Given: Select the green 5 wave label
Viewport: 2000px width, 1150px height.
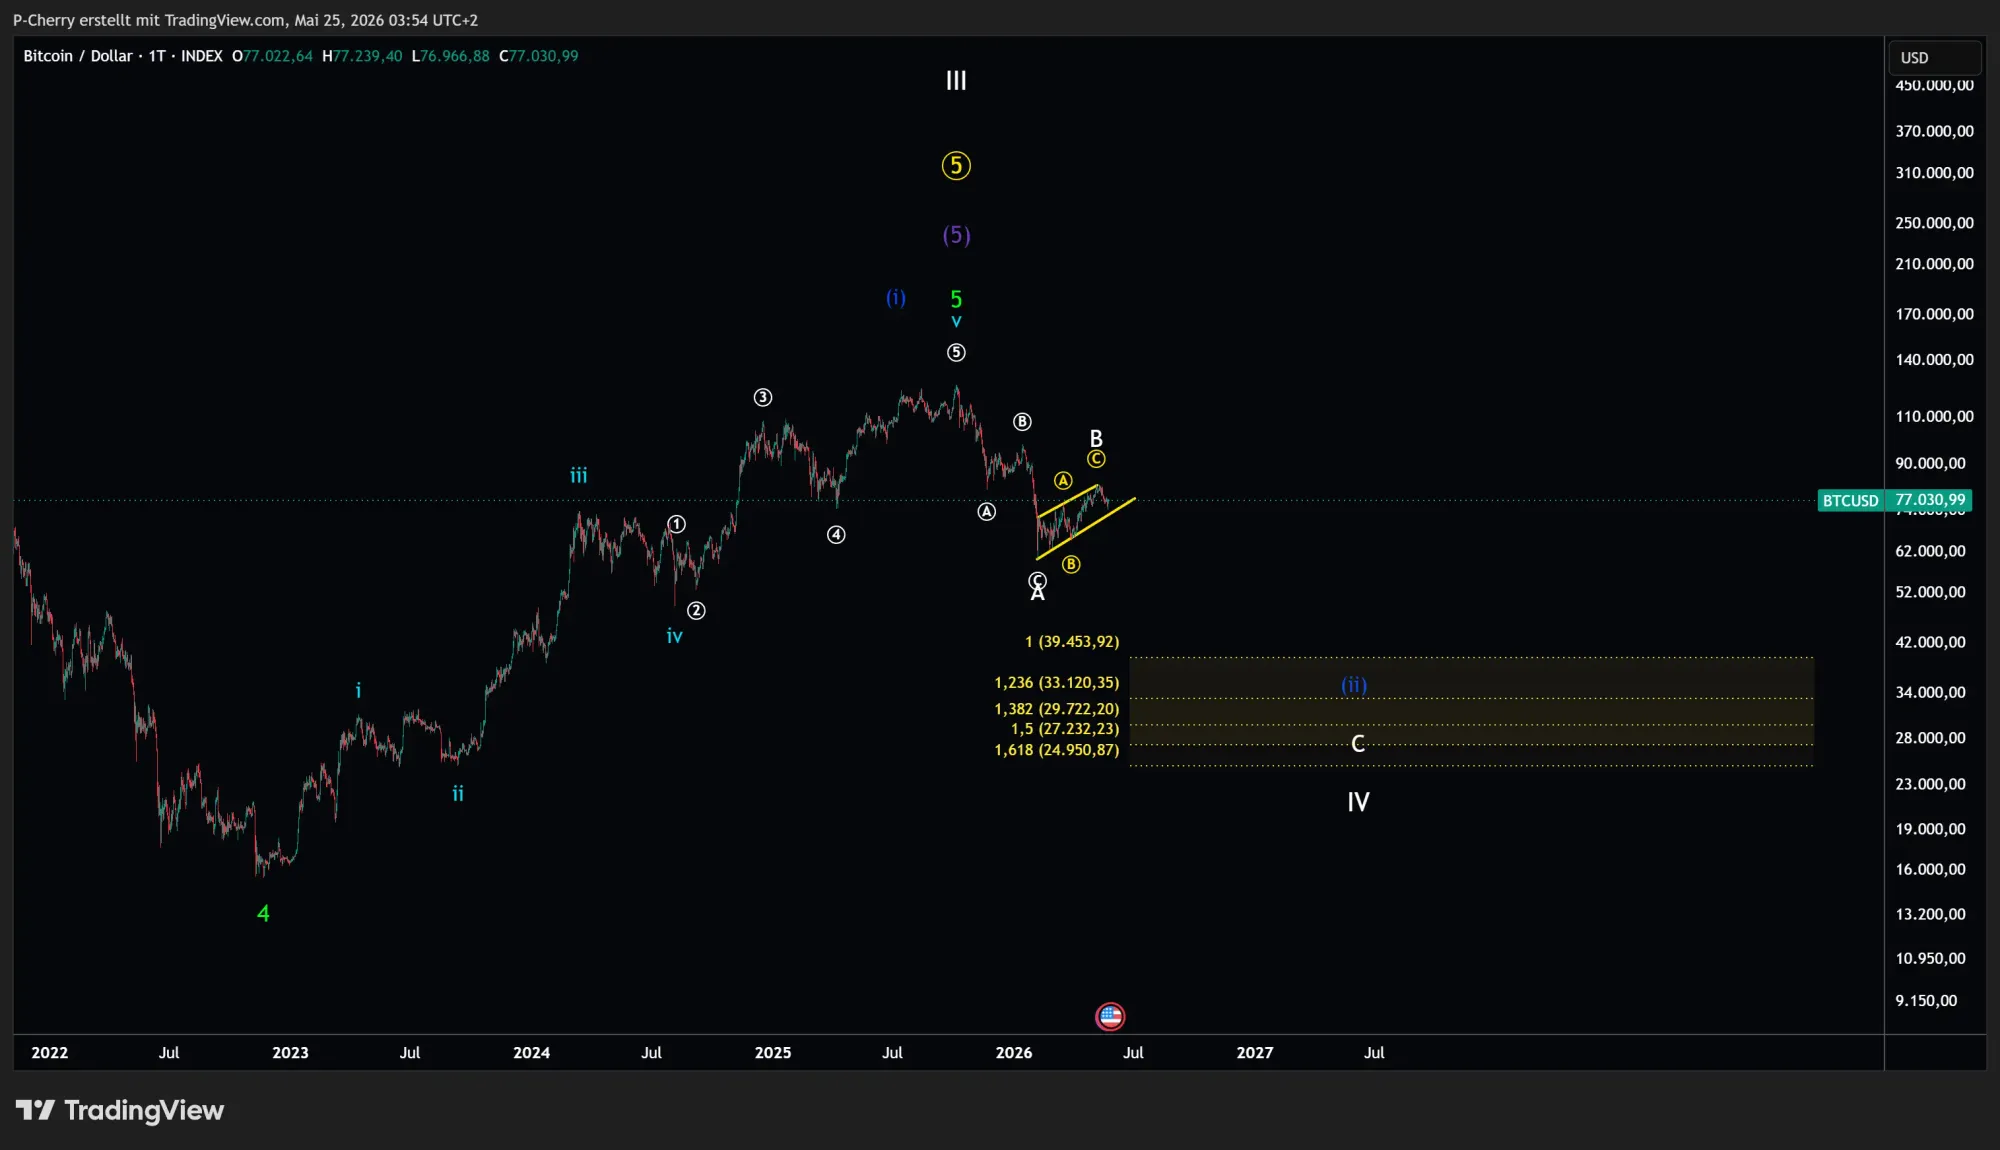Looking at the screenshot, I should point(956,298).
